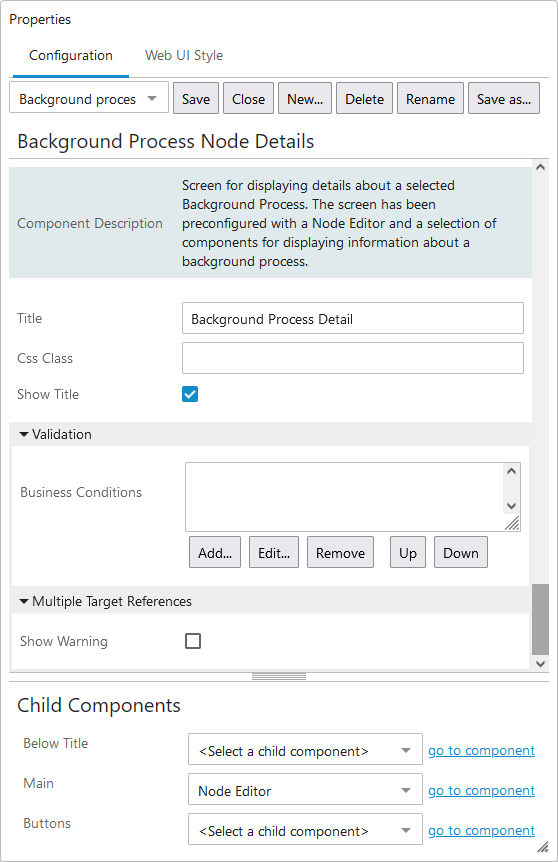Click the horizontal splitter grip handle
Image resolution: width=558 pixels, height=862 pixels.
(x=279, y=677)
